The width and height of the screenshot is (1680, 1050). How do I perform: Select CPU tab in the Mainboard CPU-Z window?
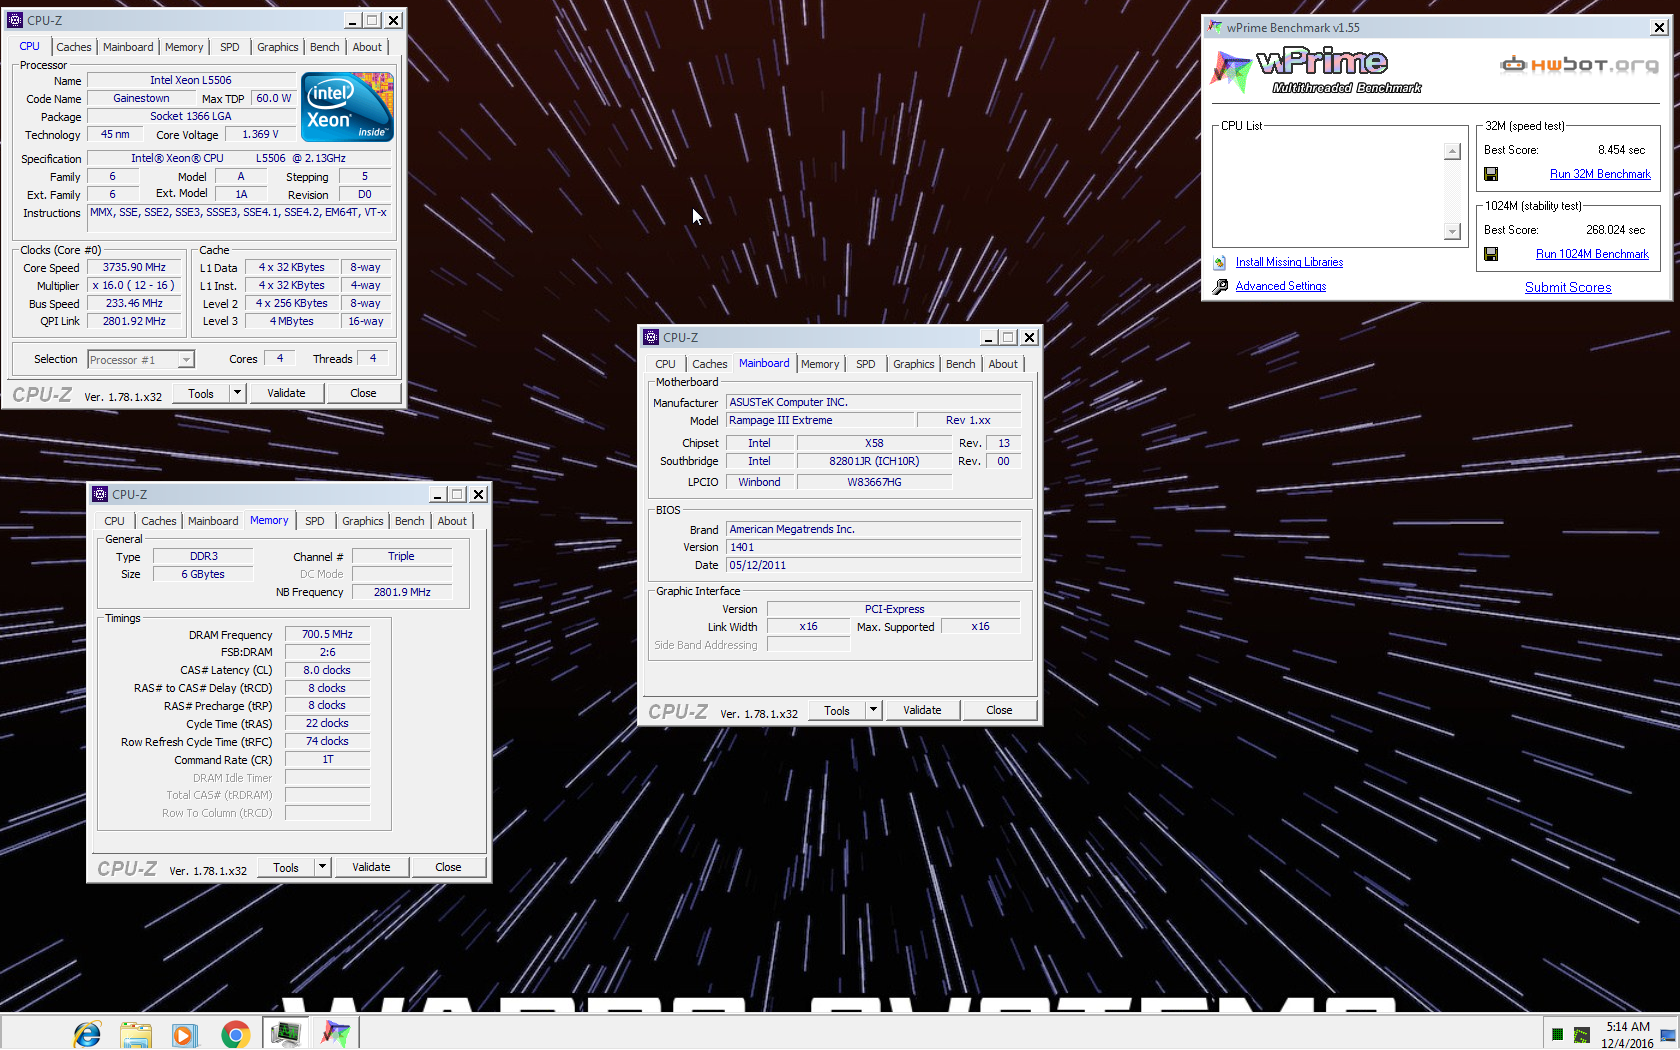tap(666, 364)
